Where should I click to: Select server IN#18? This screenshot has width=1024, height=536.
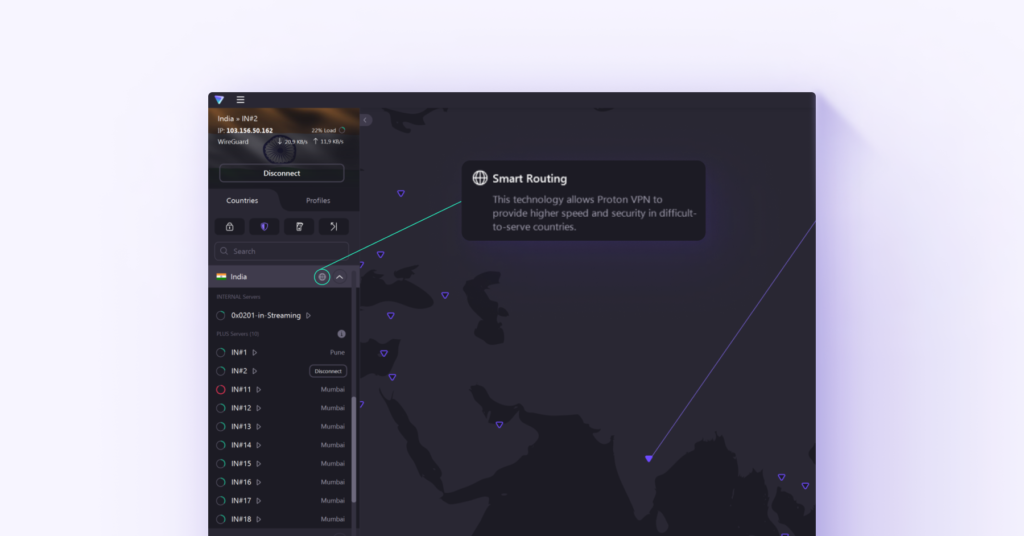point(241,519)
